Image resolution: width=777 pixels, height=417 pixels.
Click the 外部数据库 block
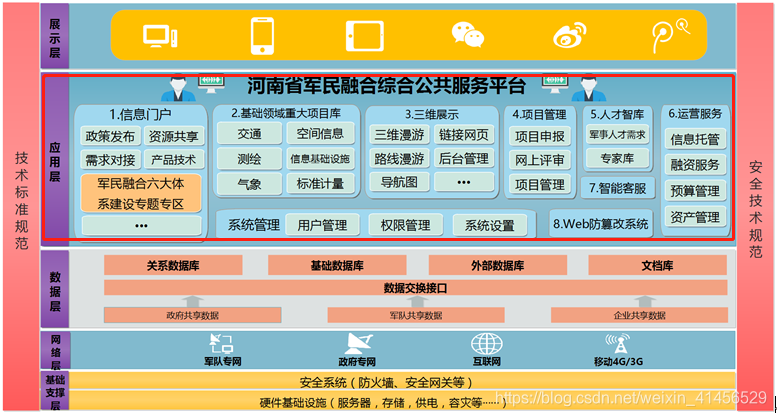point(498,265)
